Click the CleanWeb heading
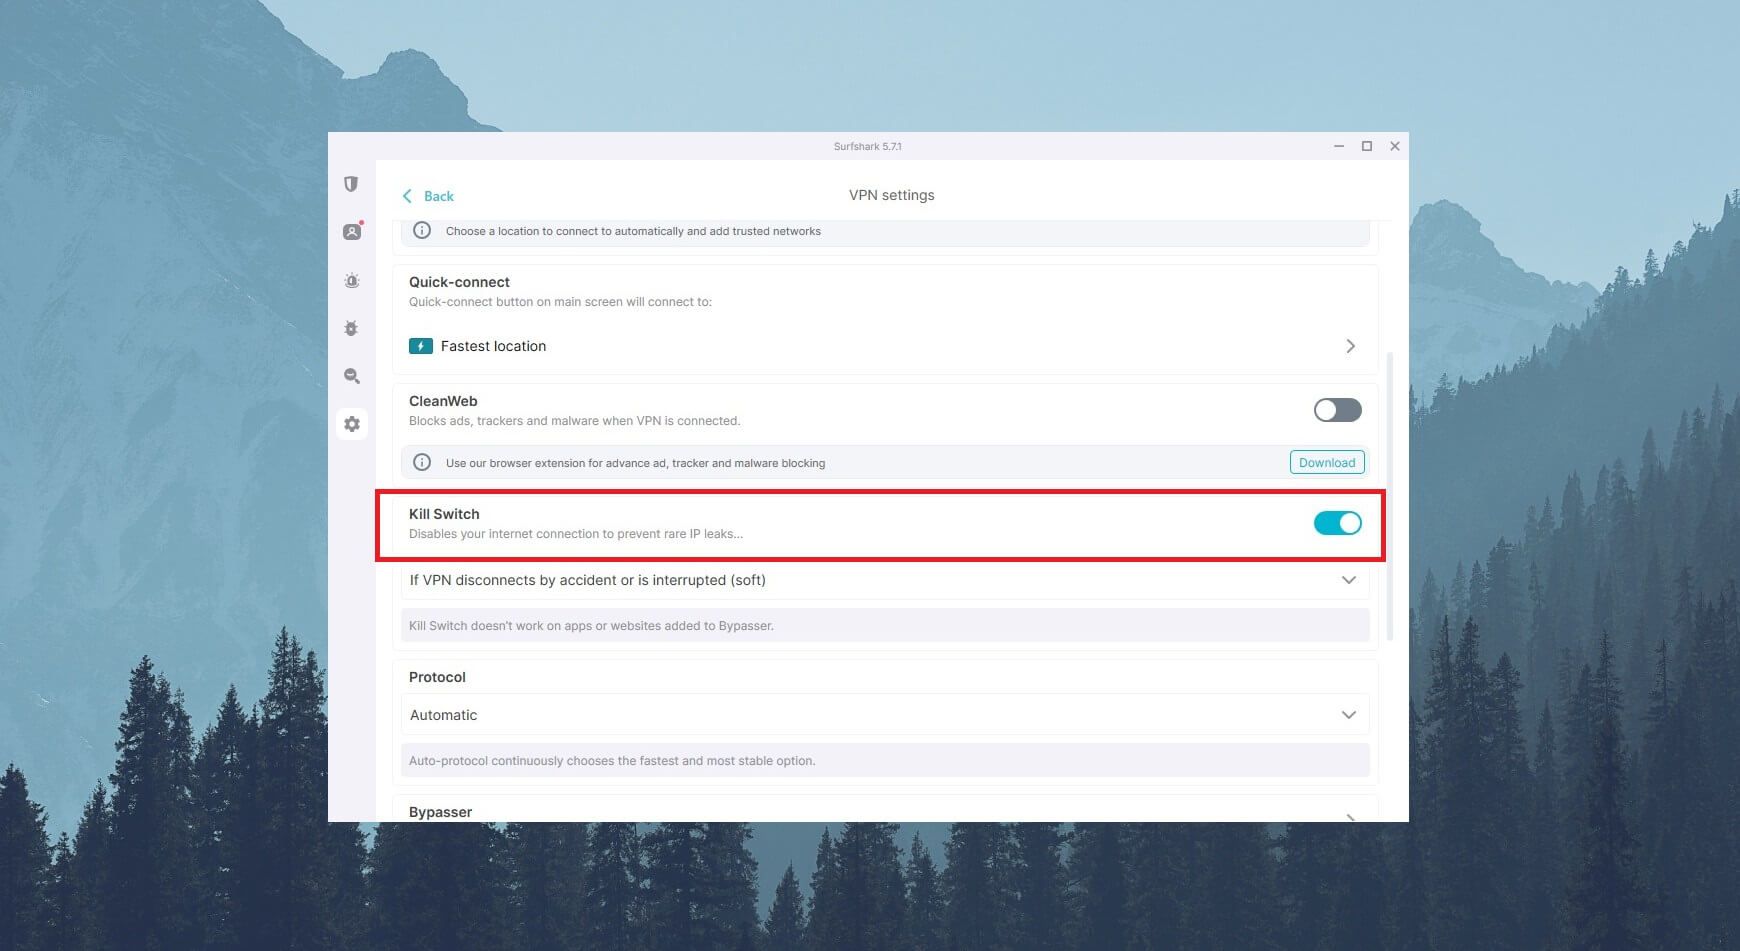 tap(443, 401)
